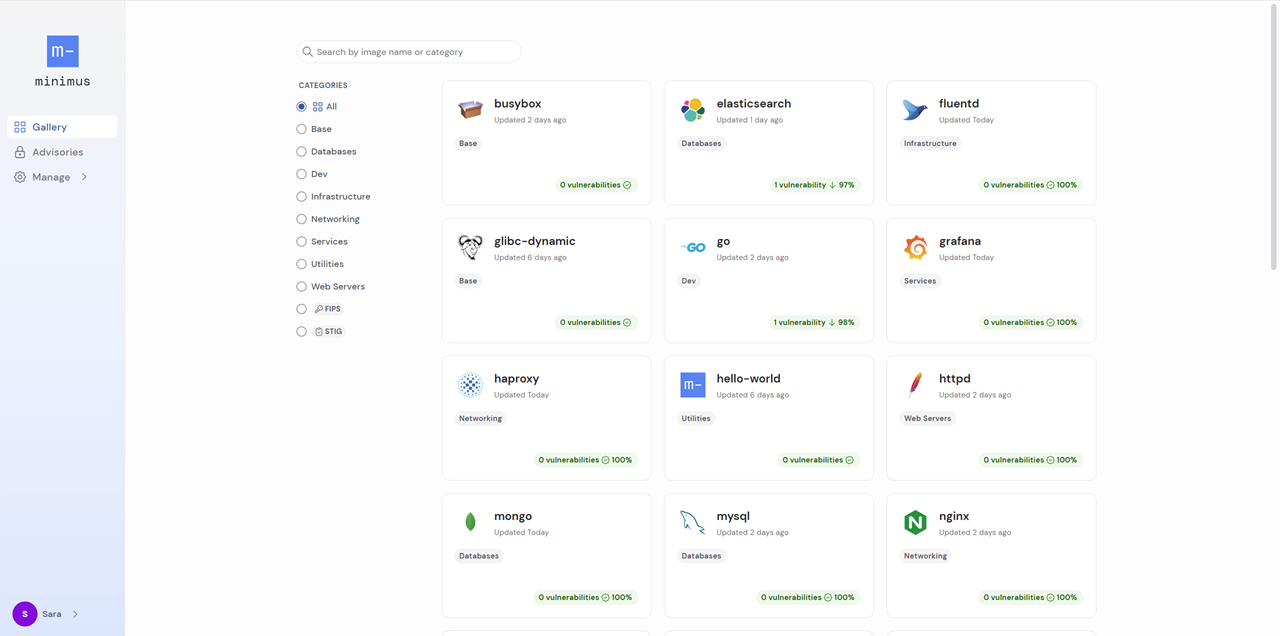1280x636 pixels.
Task: Click the fluentd bird icon
Action: tap(915, 110)
